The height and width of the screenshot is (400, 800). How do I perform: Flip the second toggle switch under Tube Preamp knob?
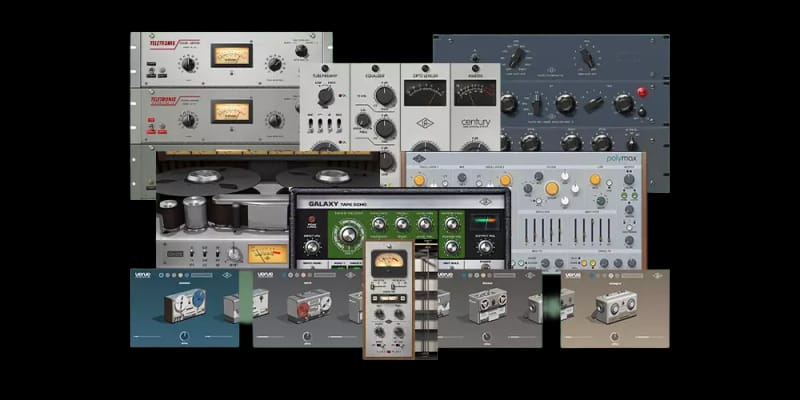tap(319, 125)
